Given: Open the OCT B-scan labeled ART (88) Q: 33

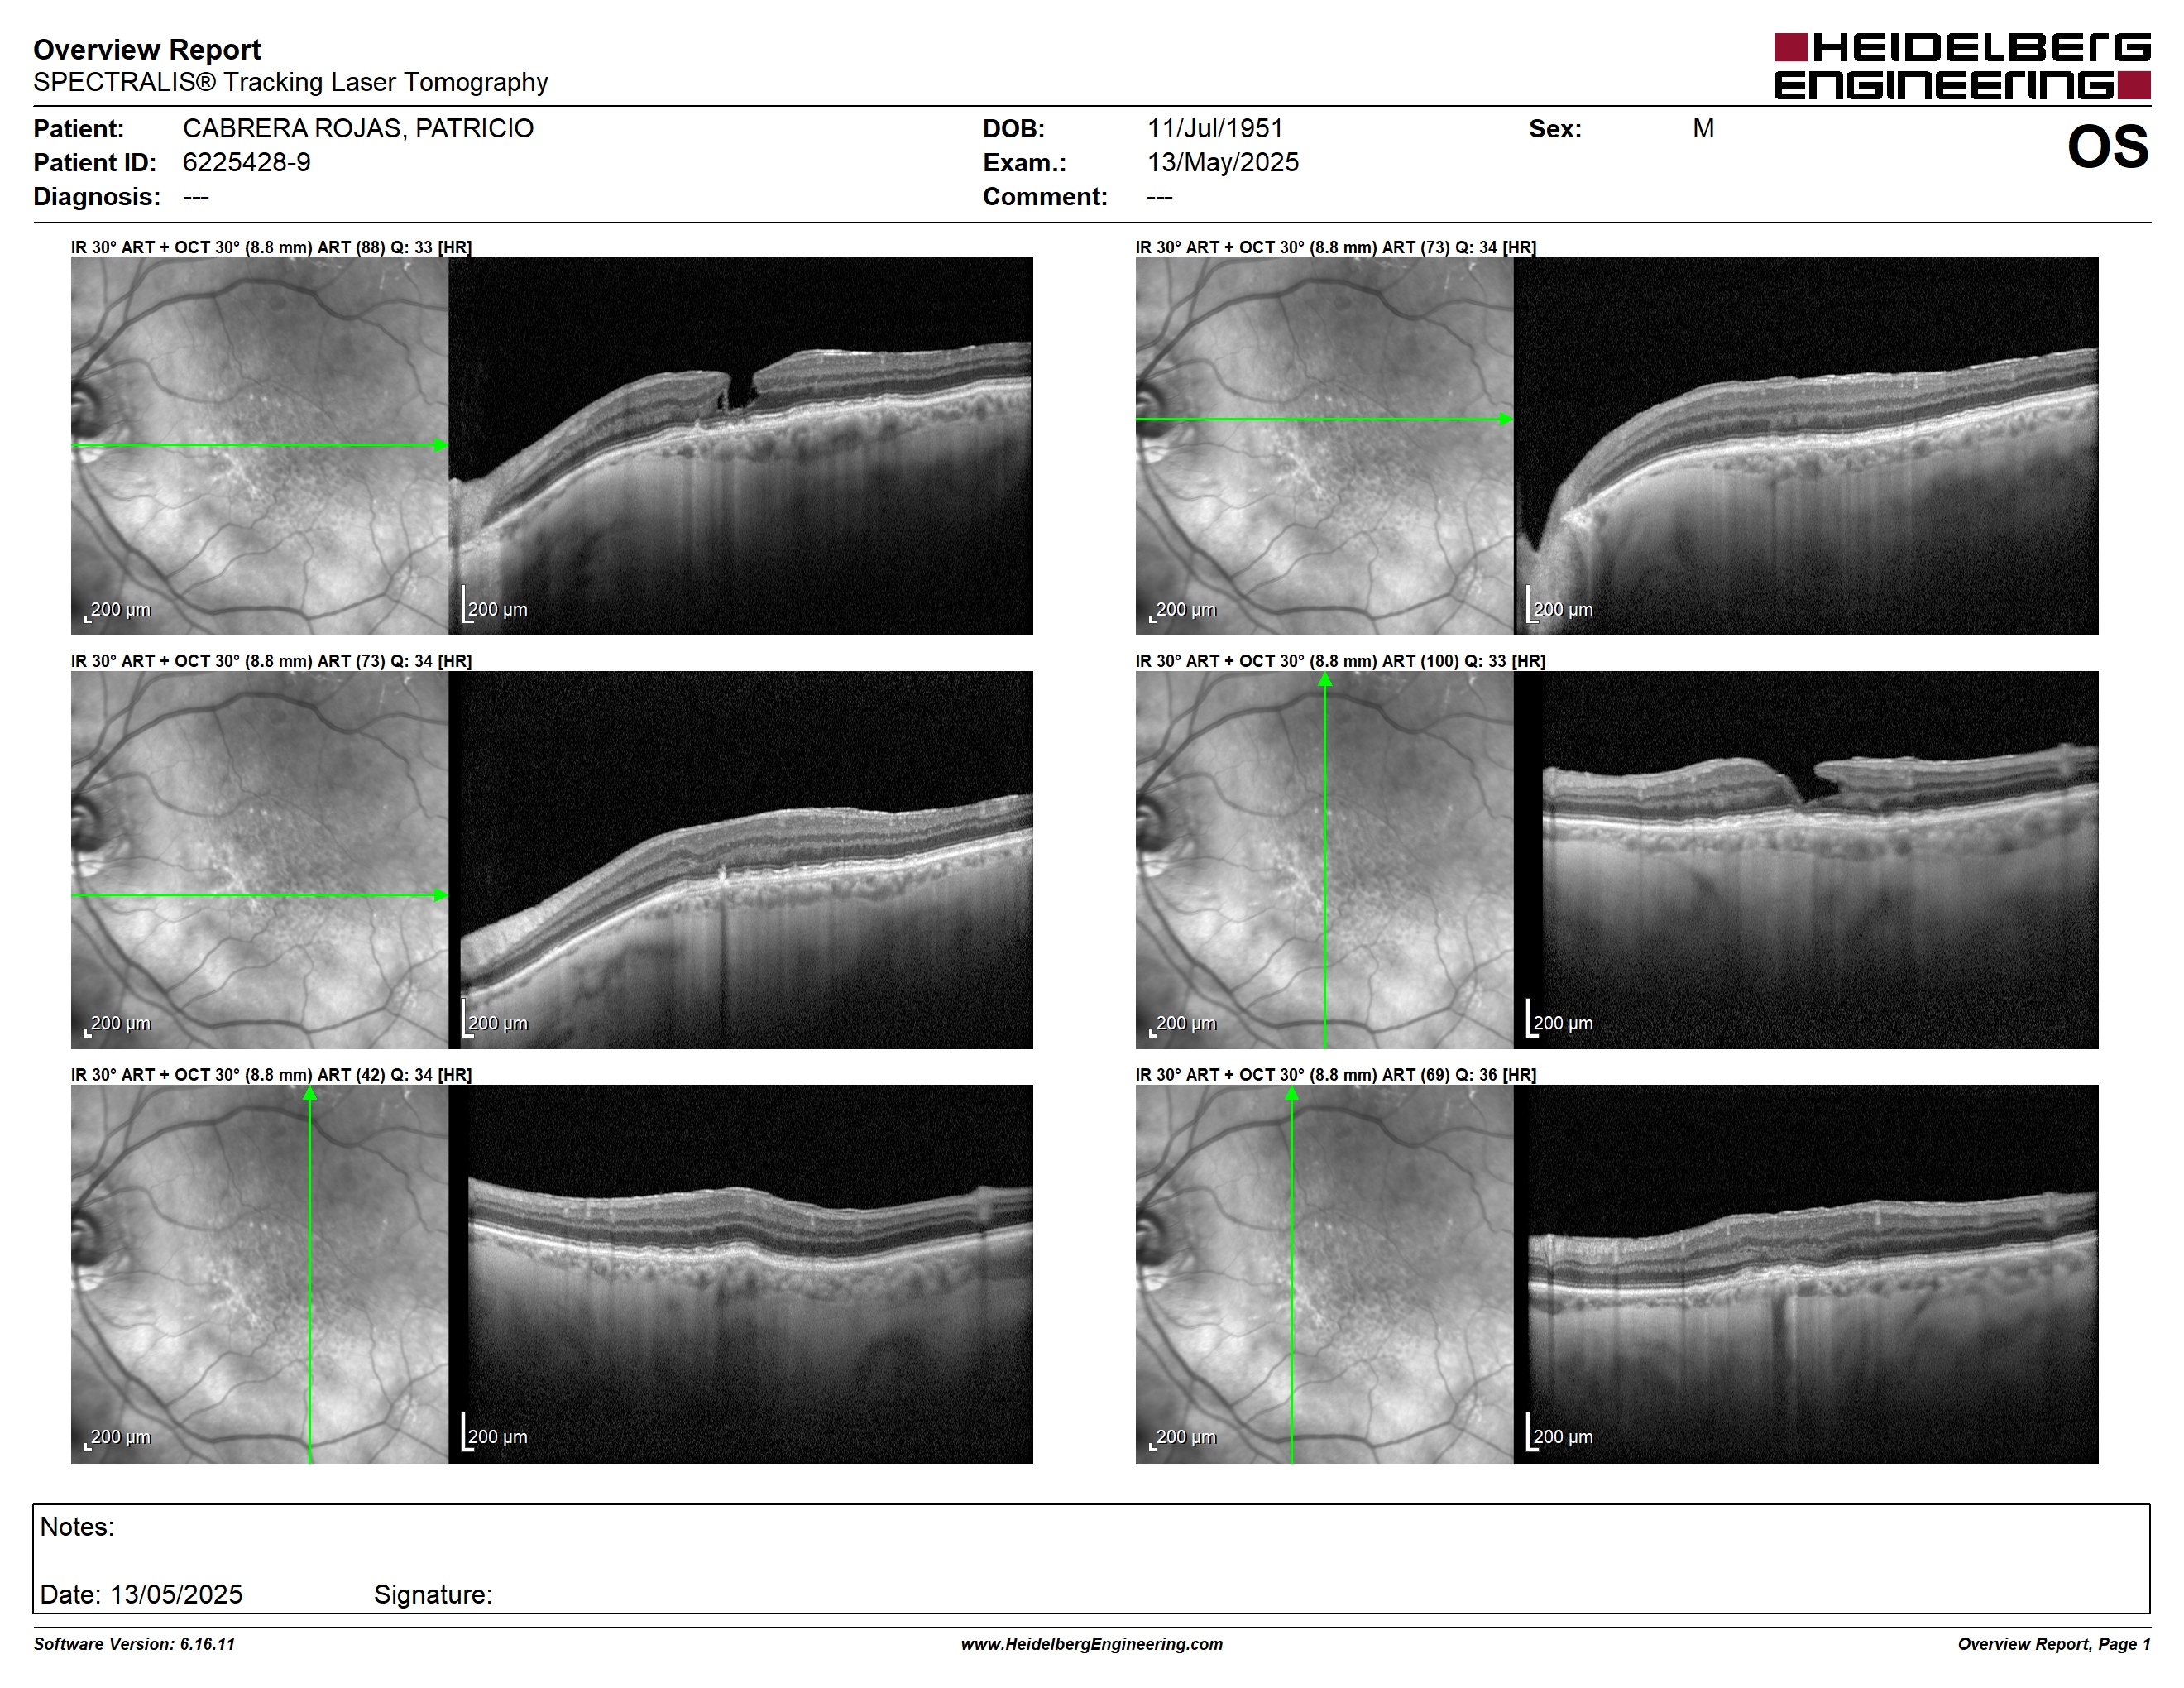Looking at the screenshot, I should (740, 446).
